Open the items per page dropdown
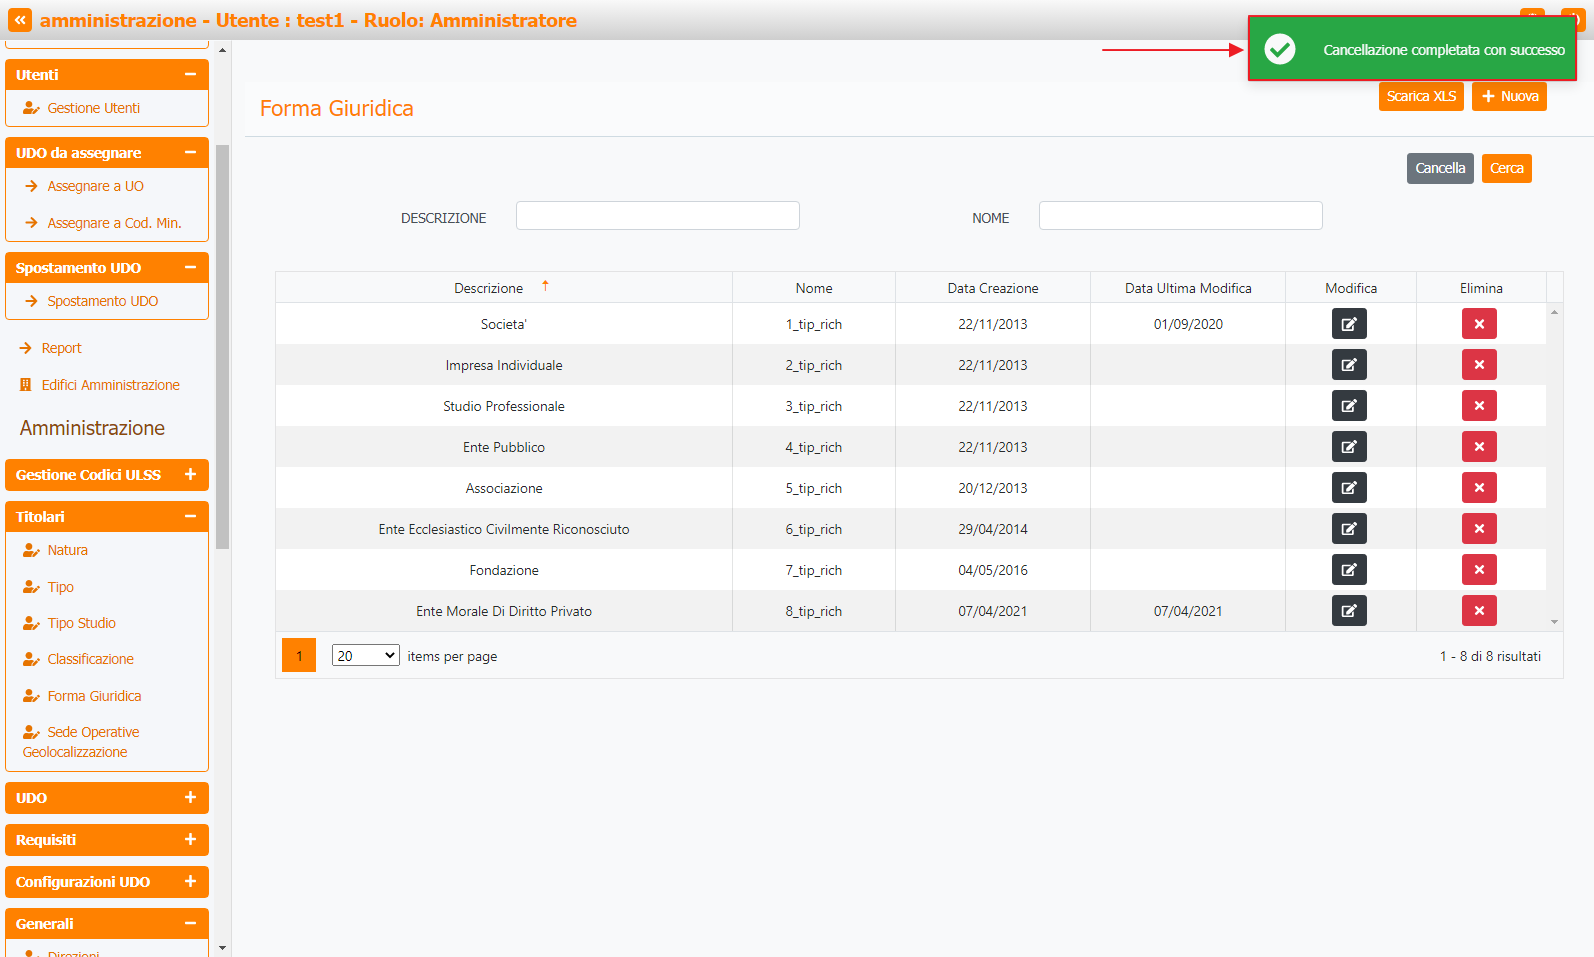This screenshot has width=1594, height=957. coord(365,656)
